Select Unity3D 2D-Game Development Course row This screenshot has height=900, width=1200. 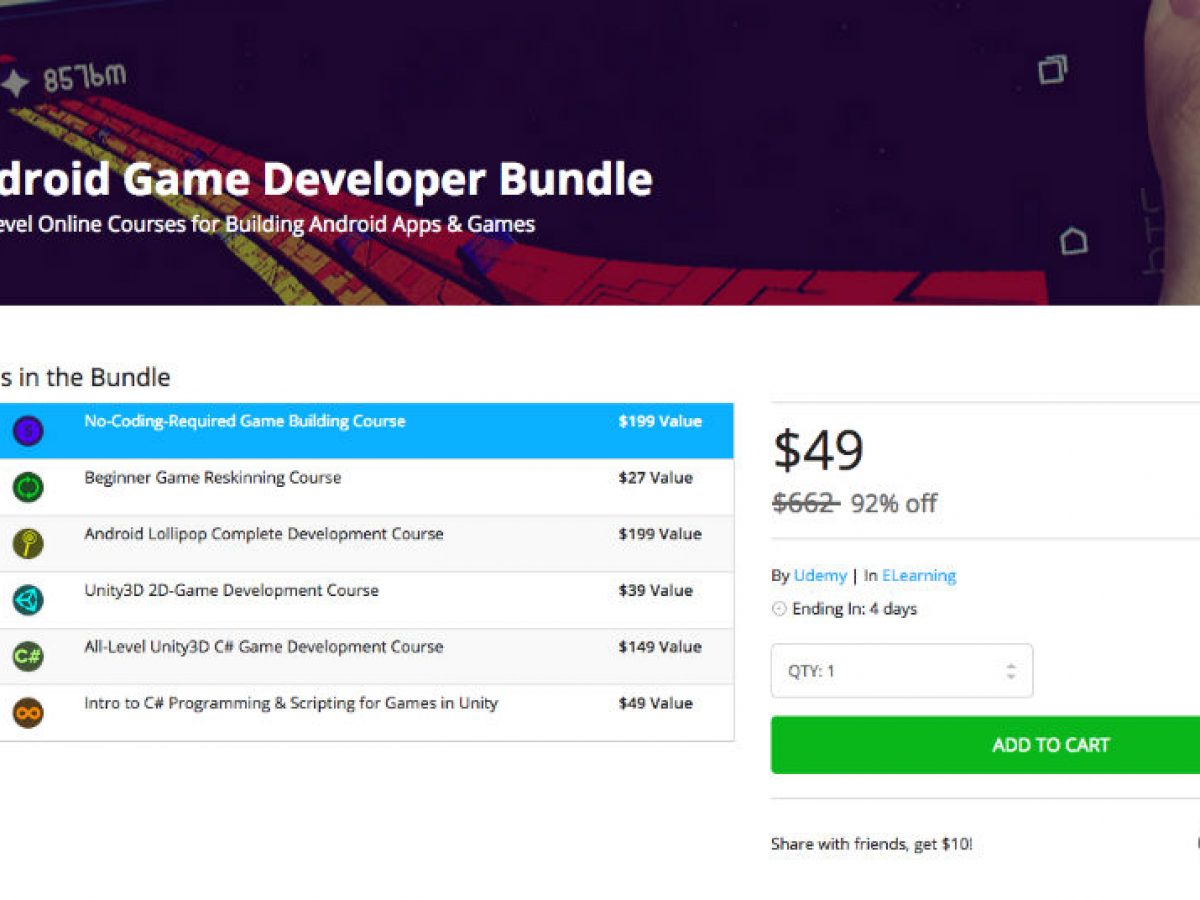pyautogui.click(x=231, y=591)
